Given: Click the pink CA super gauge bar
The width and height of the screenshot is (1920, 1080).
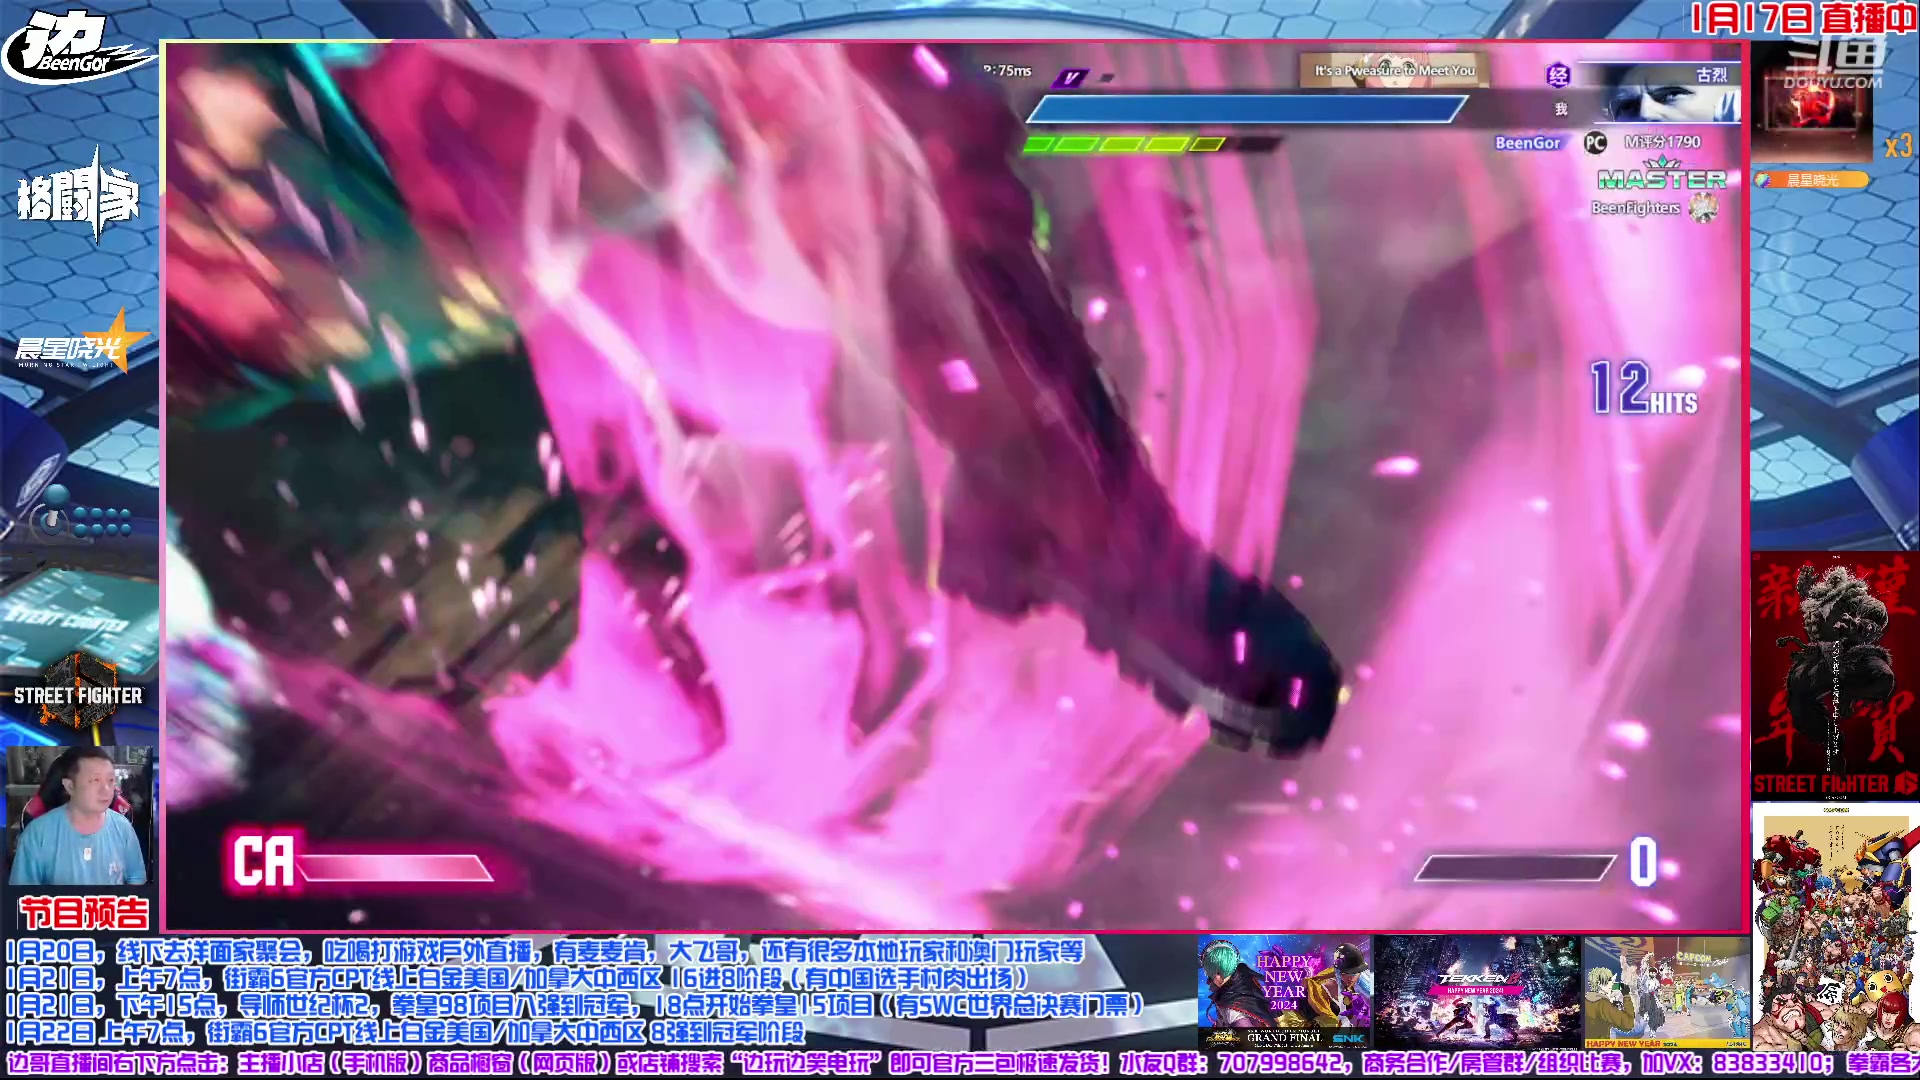Looking at the screenshot, I should click(x=395, y=867).
